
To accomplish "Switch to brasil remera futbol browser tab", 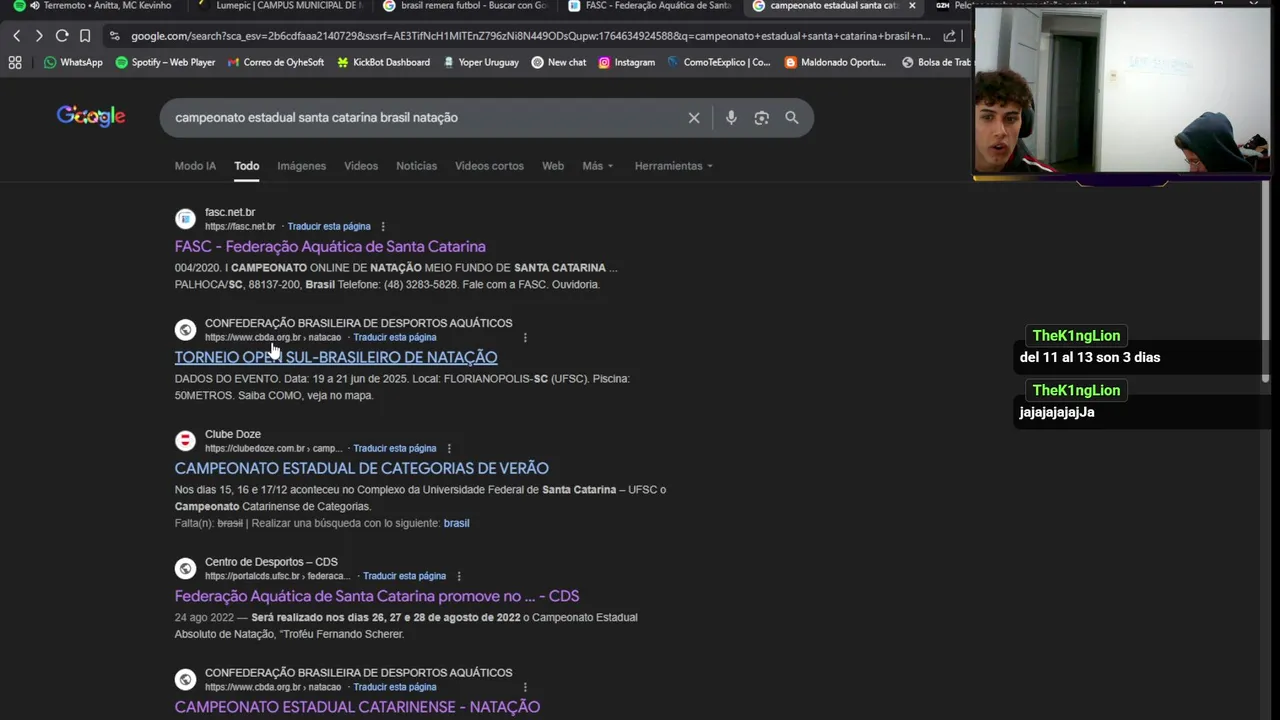I will [x=466, y=6].
